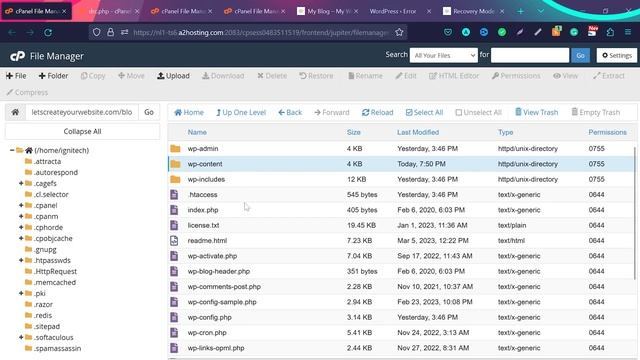Create a new Folder from toolbar
The height and width of the screenshot is (360, 640).
pos(53,76)
